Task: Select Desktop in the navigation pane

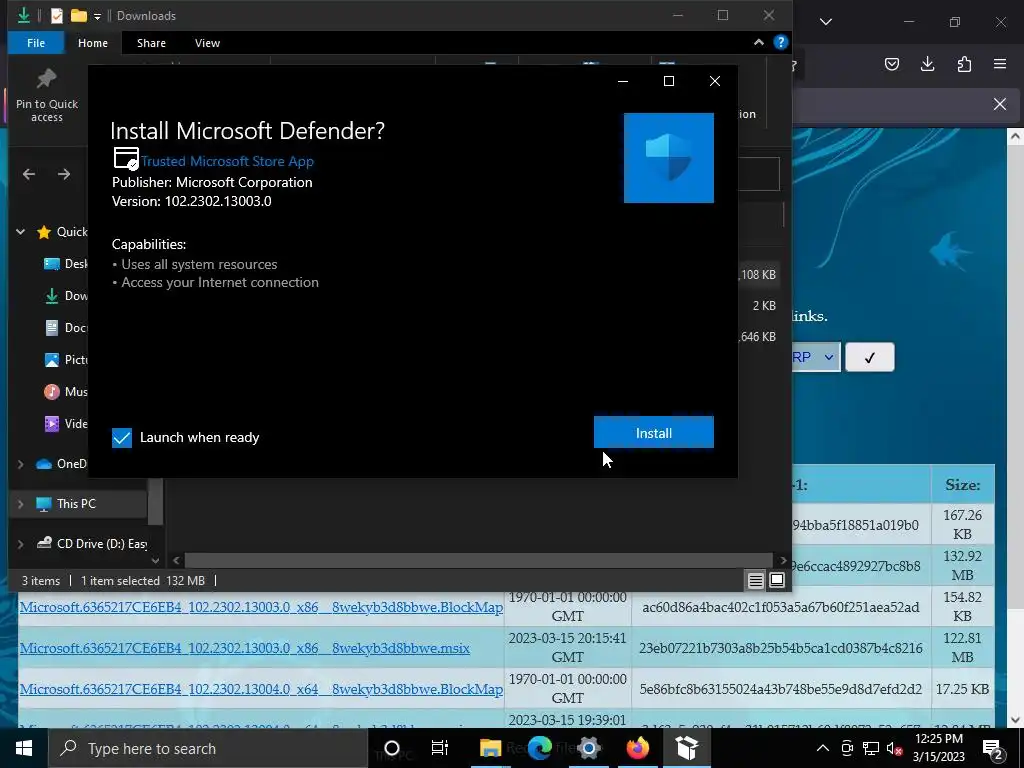Action: tap(65, 264)
